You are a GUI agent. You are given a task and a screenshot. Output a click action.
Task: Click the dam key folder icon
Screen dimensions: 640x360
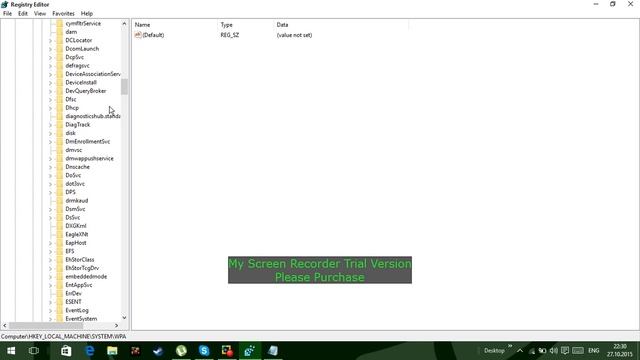pos(60,32)
